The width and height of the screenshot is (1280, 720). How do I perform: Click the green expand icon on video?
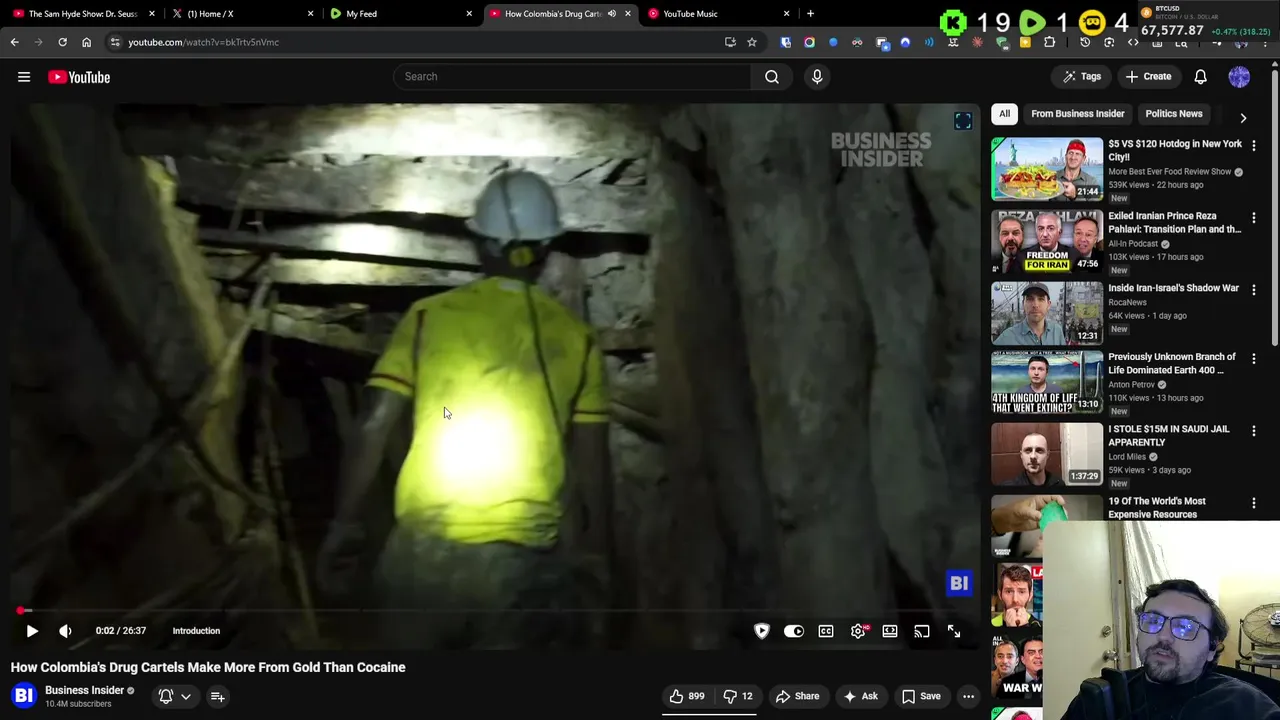point(963,121)
